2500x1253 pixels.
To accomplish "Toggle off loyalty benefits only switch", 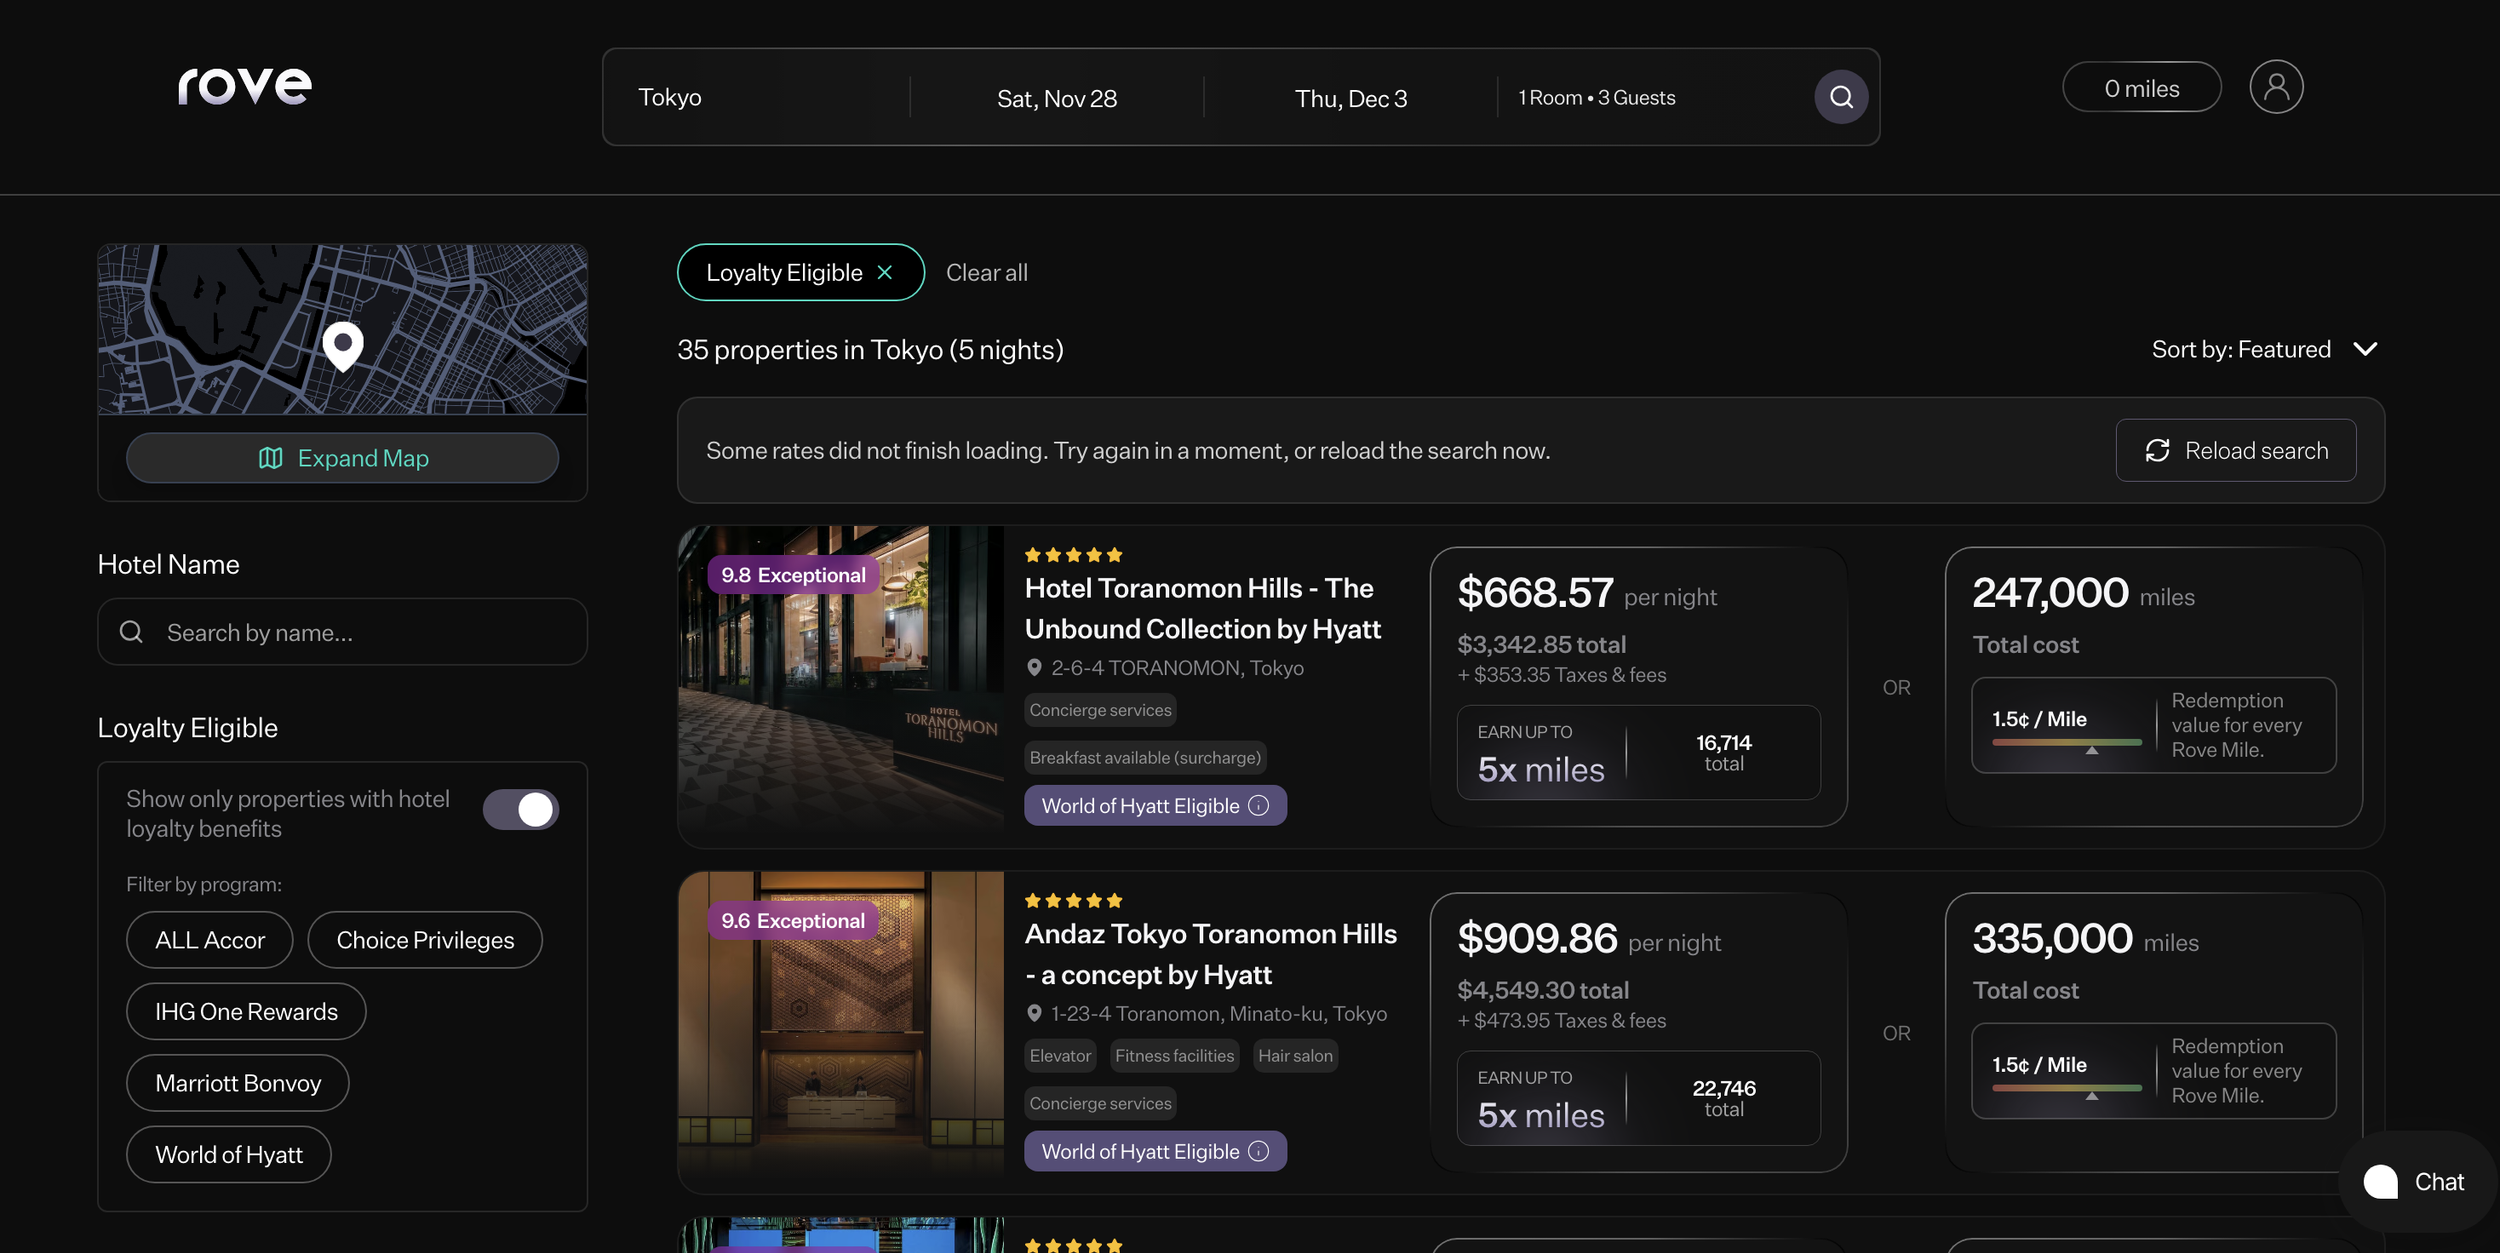I will coord(521,810).
